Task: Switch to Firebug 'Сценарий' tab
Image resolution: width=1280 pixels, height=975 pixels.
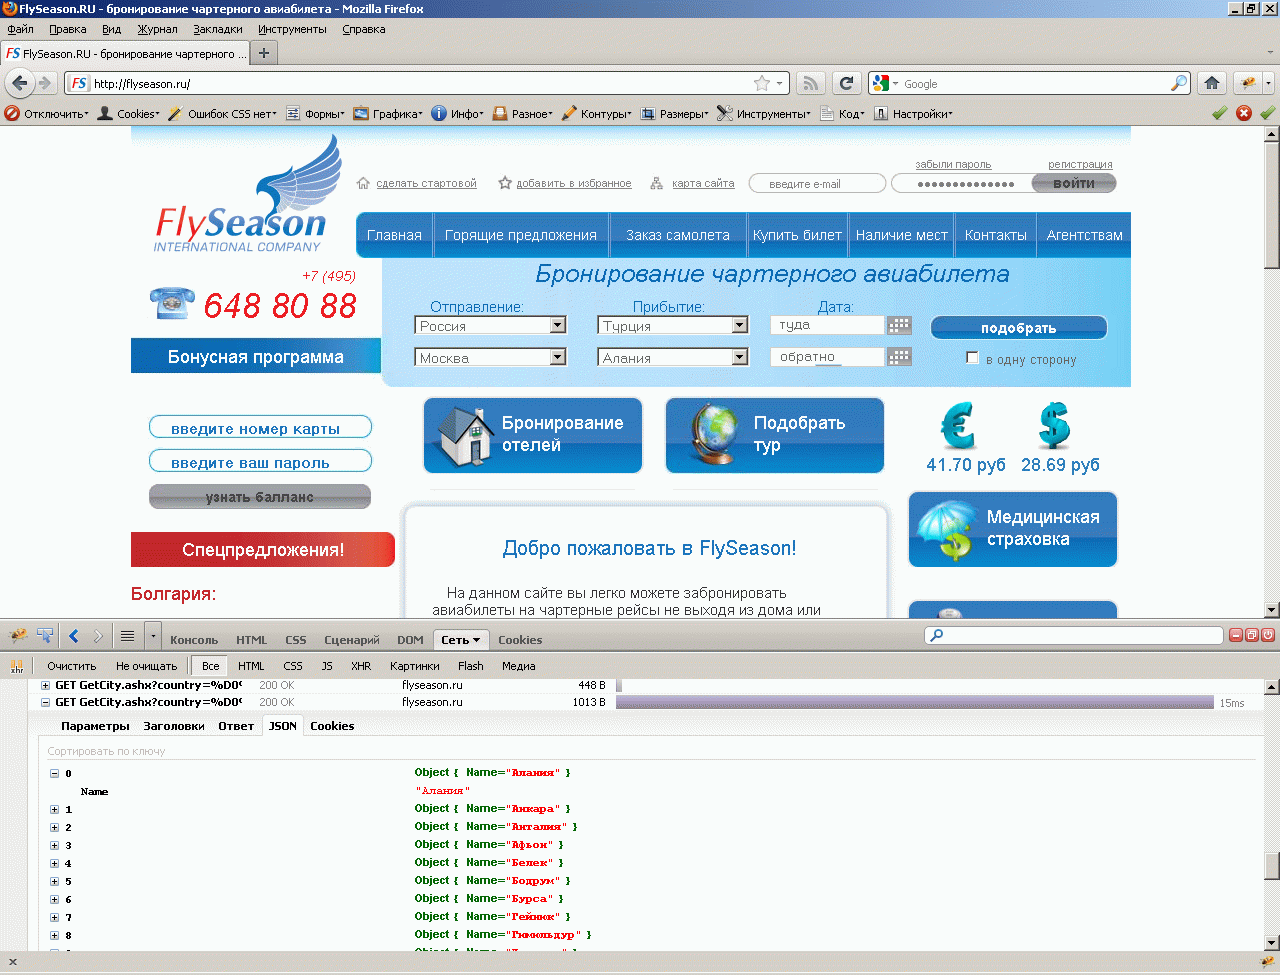Action: tap(352, 640)
